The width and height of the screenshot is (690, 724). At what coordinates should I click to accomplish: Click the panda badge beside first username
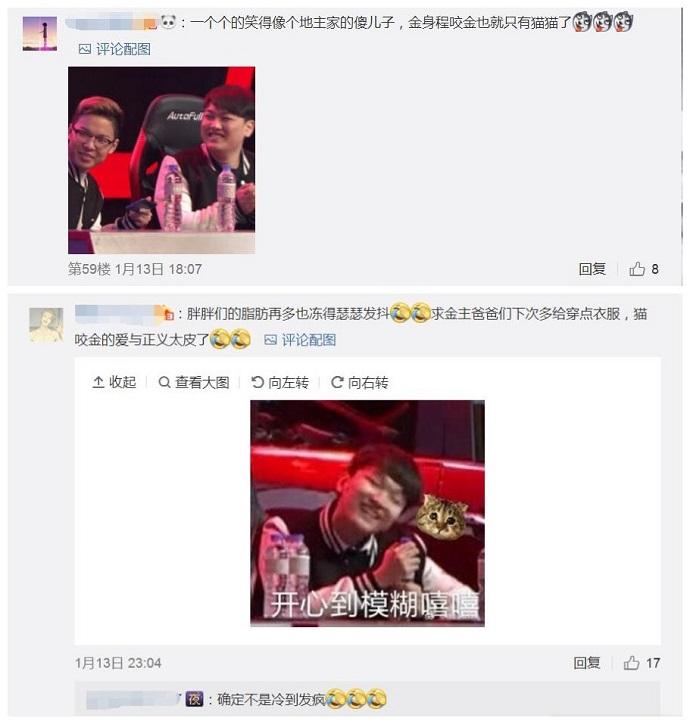pyautogui.click(x=169, y=22)
